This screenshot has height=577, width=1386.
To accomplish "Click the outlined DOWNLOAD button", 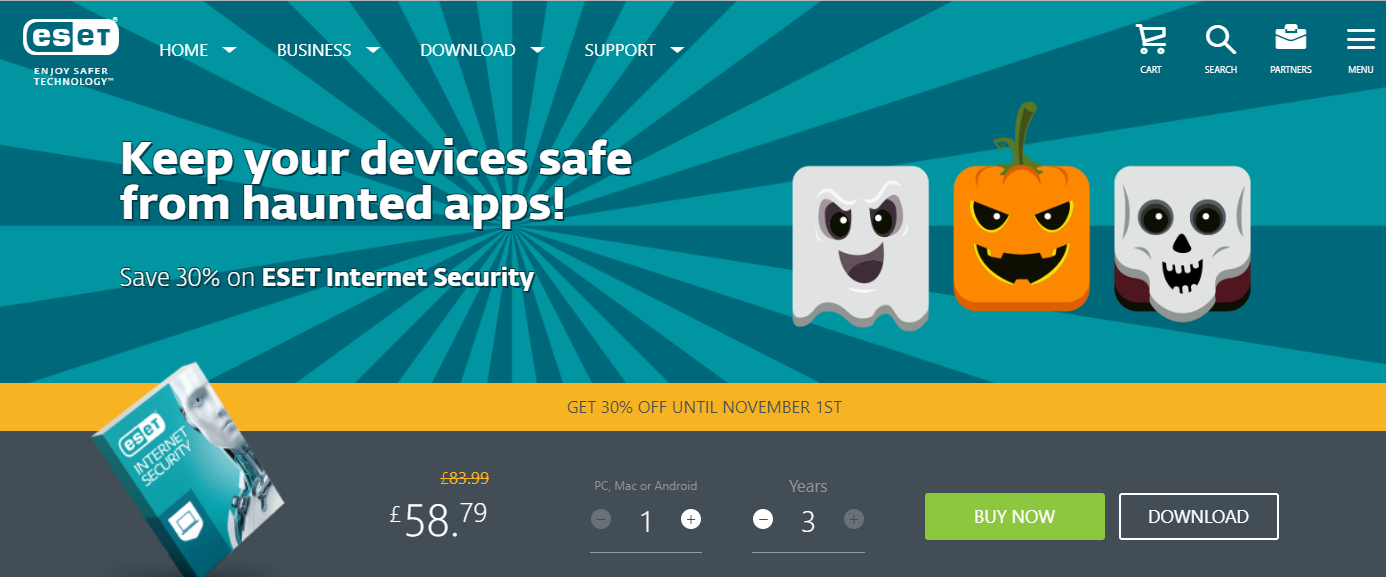I will 1198,517.
